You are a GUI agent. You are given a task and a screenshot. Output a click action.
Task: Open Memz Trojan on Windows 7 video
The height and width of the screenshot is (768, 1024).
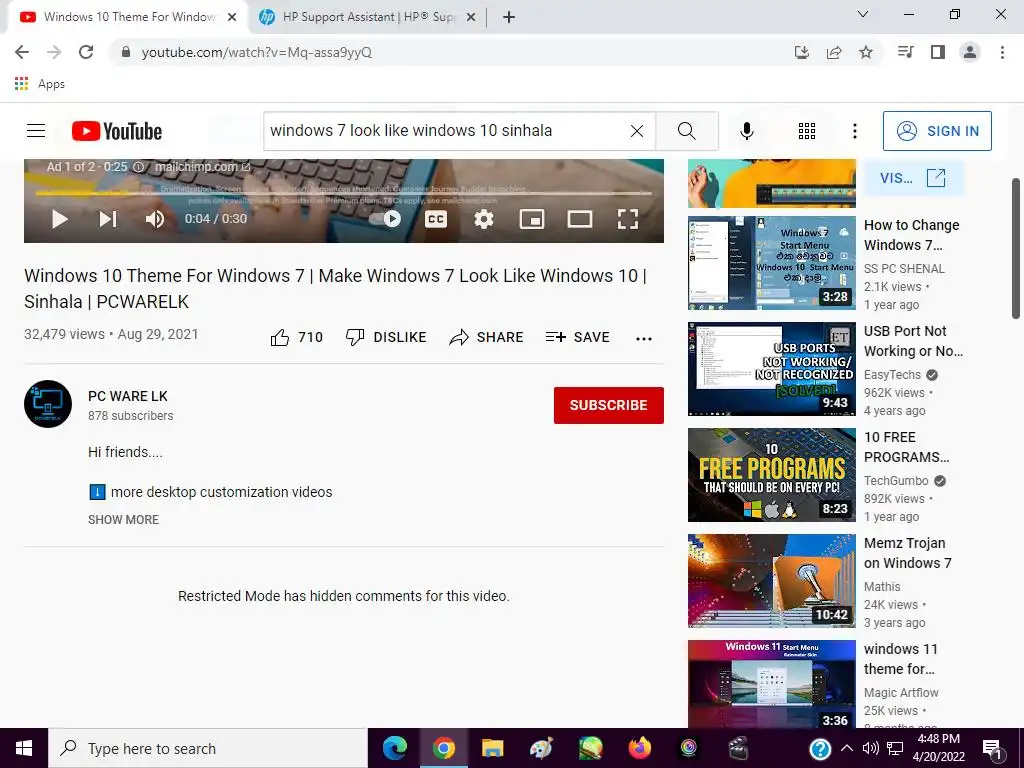[x=908, y=552]
